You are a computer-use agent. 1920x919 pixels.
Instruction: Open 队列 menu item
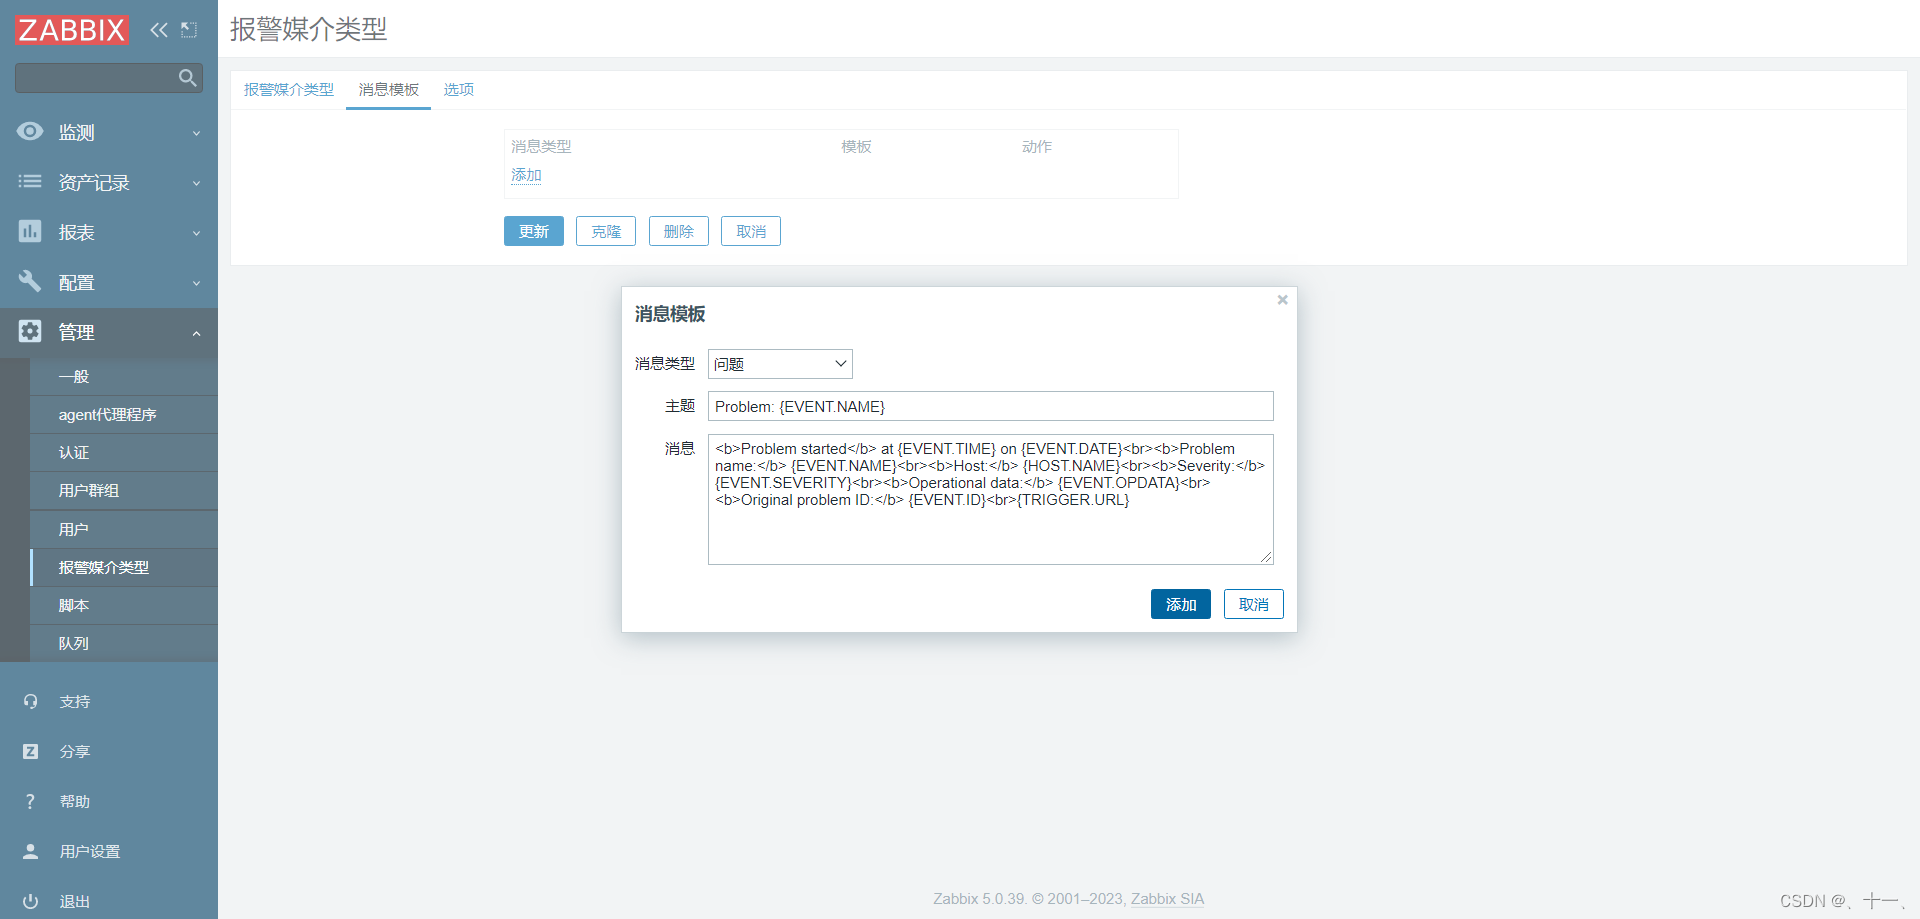(124, 643)
